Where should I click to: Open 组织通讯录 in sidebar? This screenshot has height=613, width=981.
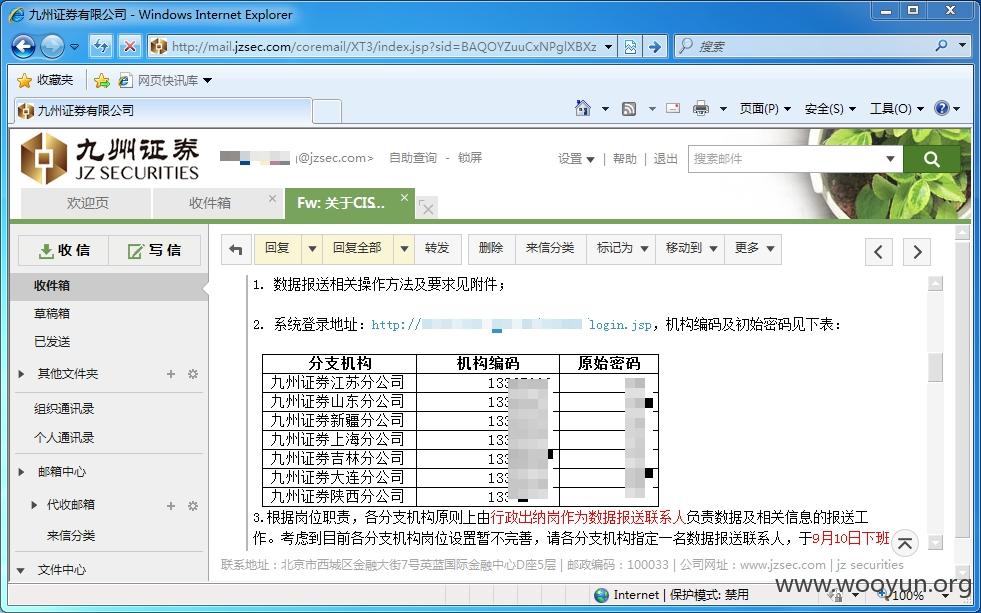coord(64,409)
